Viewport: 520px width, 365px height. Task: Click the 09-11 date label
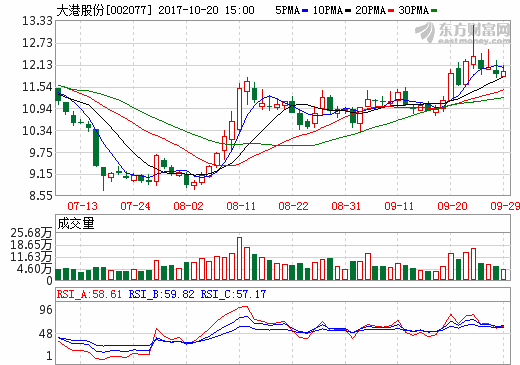click(x=399, y=206)
